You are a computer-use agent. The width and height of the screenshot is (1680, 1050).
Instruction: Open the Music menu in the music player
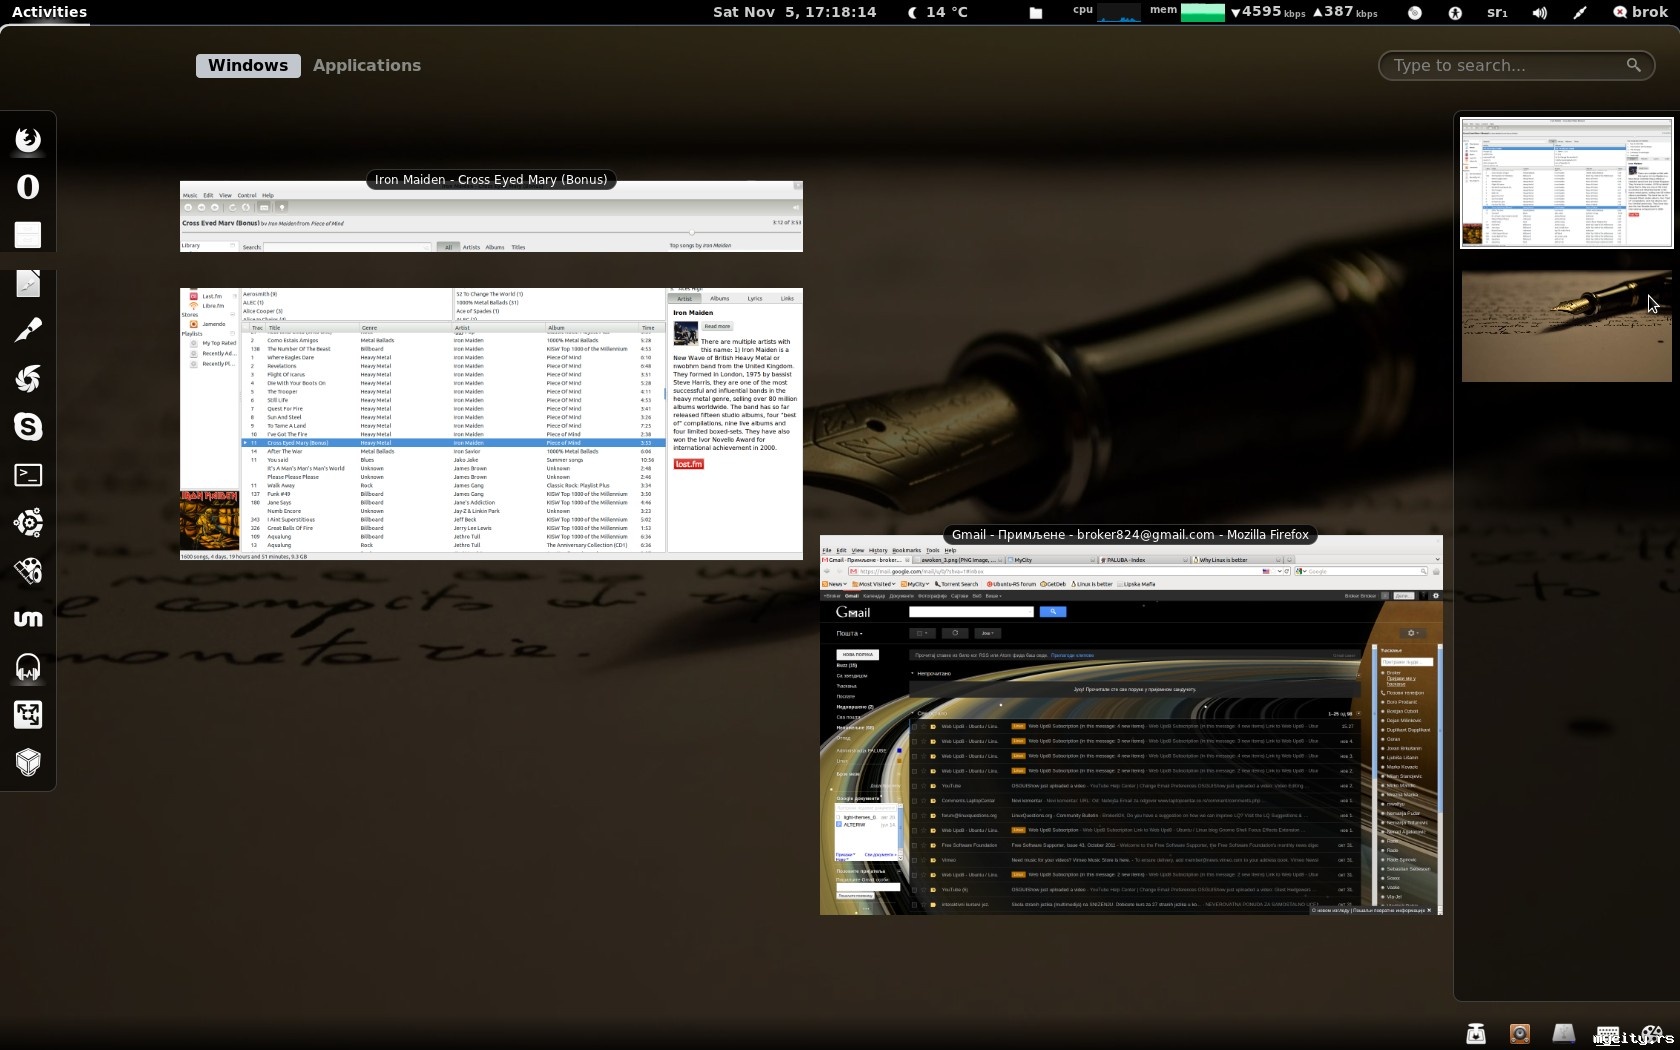(190, 195)
